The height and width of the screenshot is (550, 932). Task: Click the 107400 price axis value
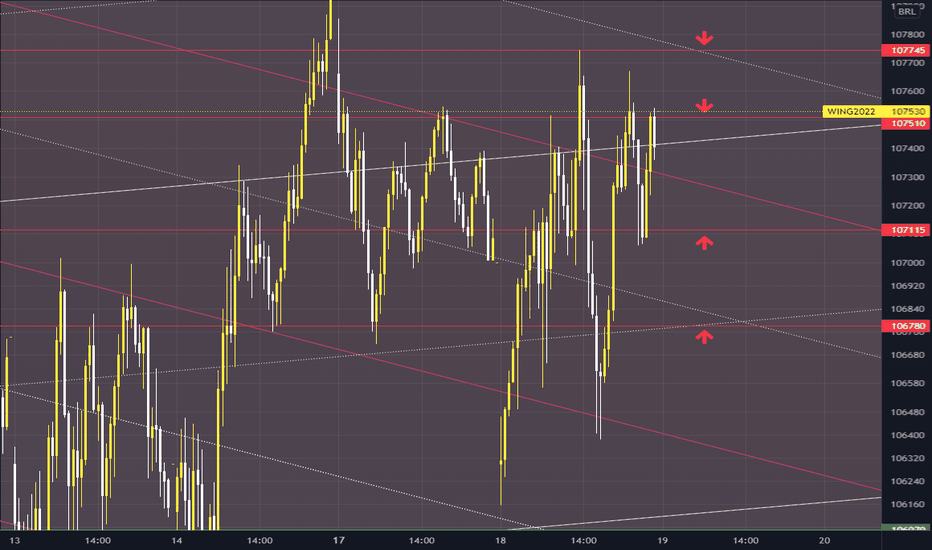pyautogui.click(x=907, y=148)
